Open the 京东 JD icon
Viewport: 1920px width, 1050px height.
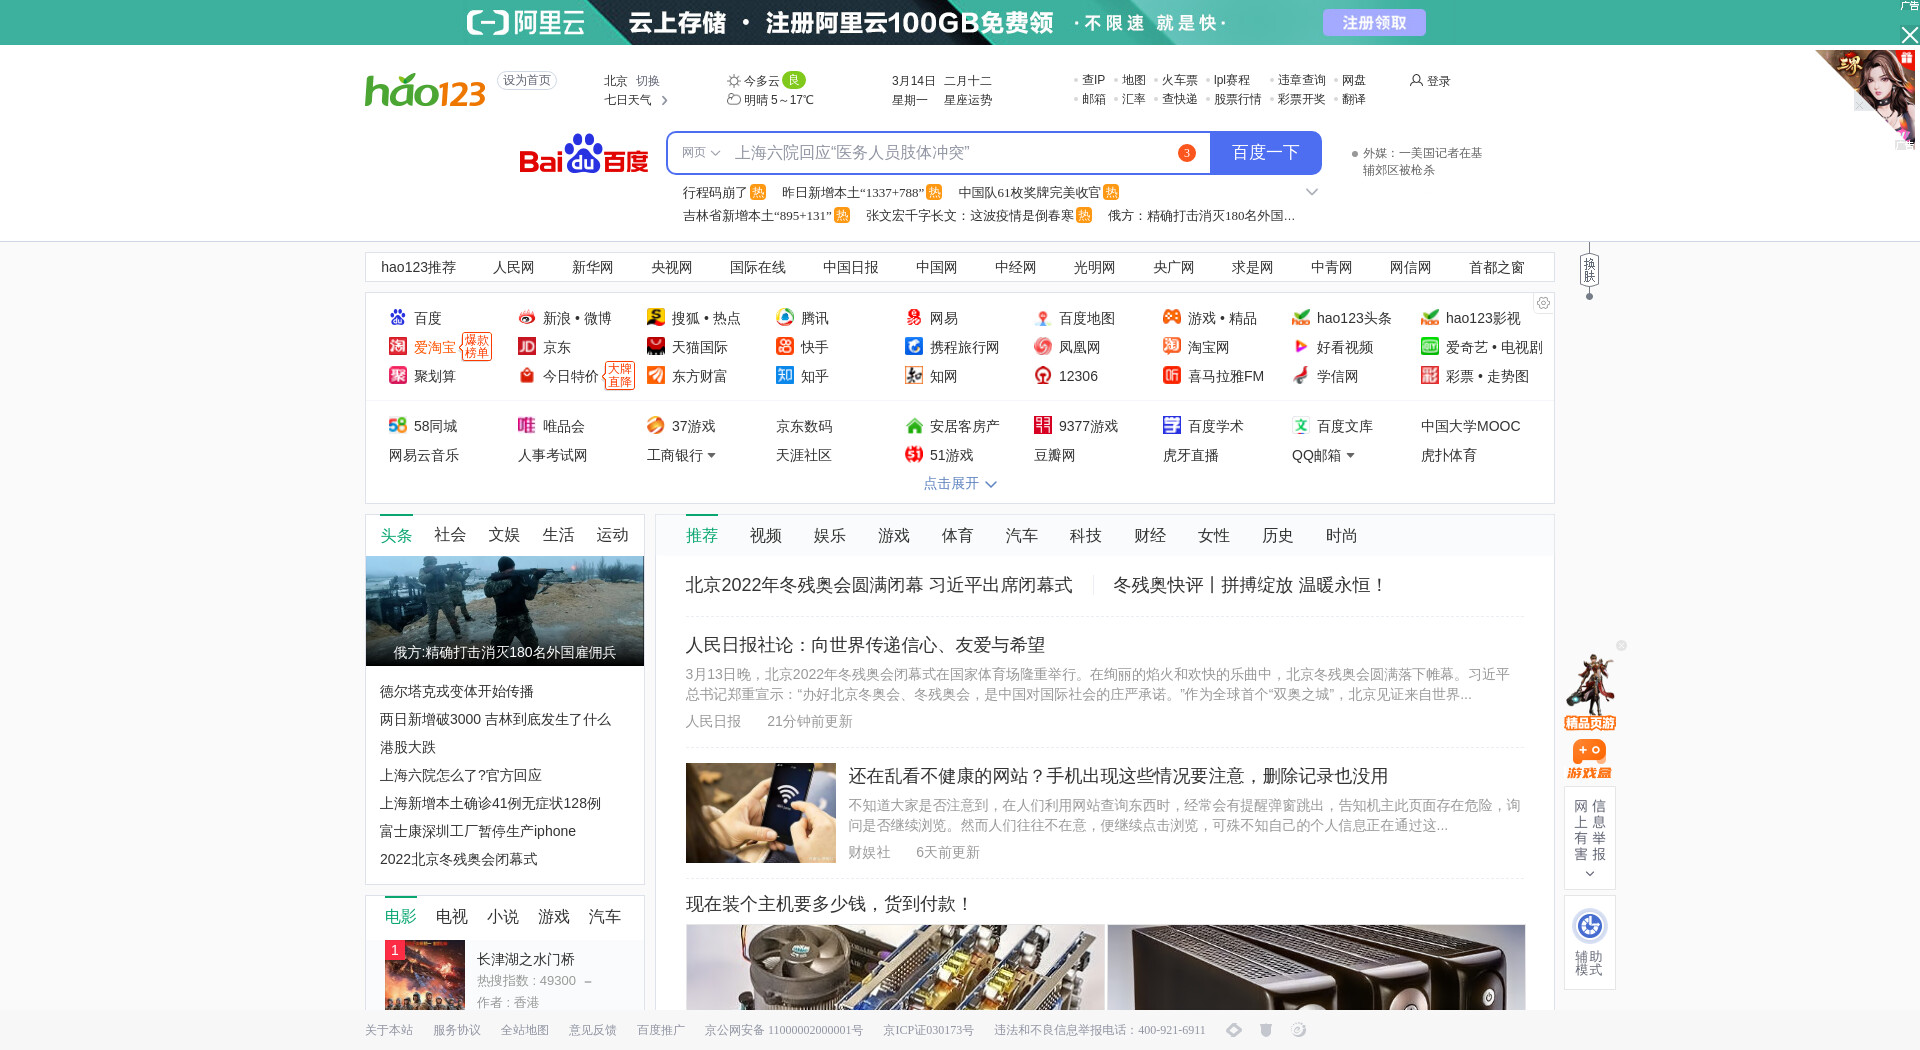(527, 347)
